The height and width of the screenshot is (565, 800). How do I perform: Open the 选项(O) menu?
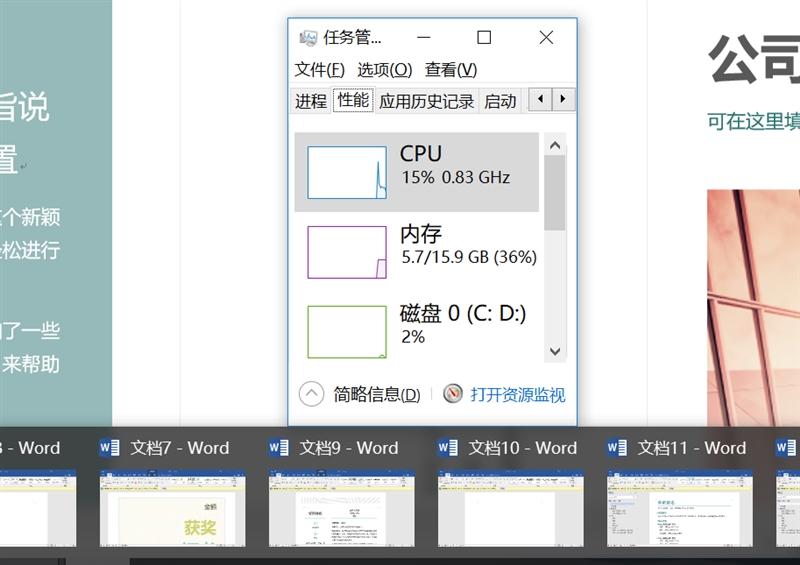[384, 69]
